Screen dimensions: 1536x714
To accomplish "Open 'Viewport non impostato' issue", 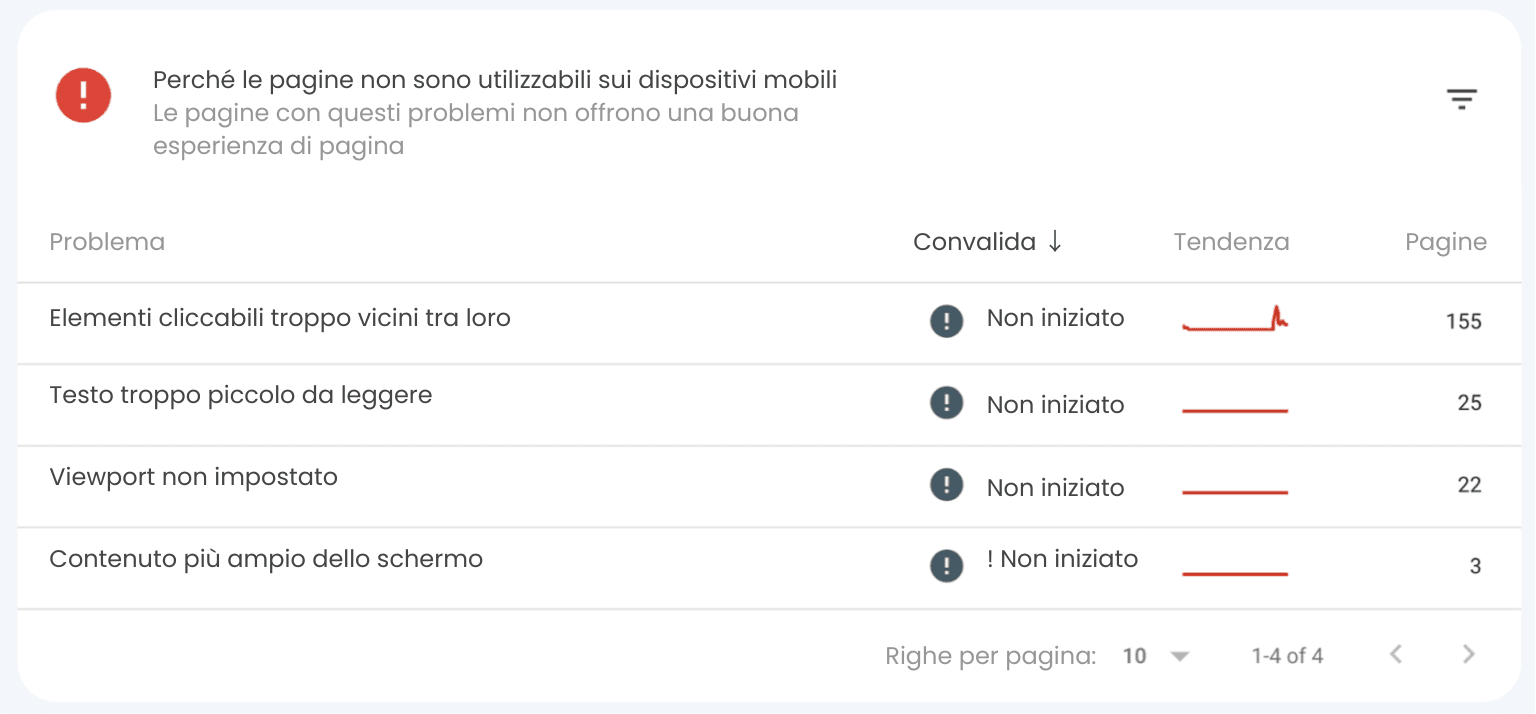I will tap(194, 478).
